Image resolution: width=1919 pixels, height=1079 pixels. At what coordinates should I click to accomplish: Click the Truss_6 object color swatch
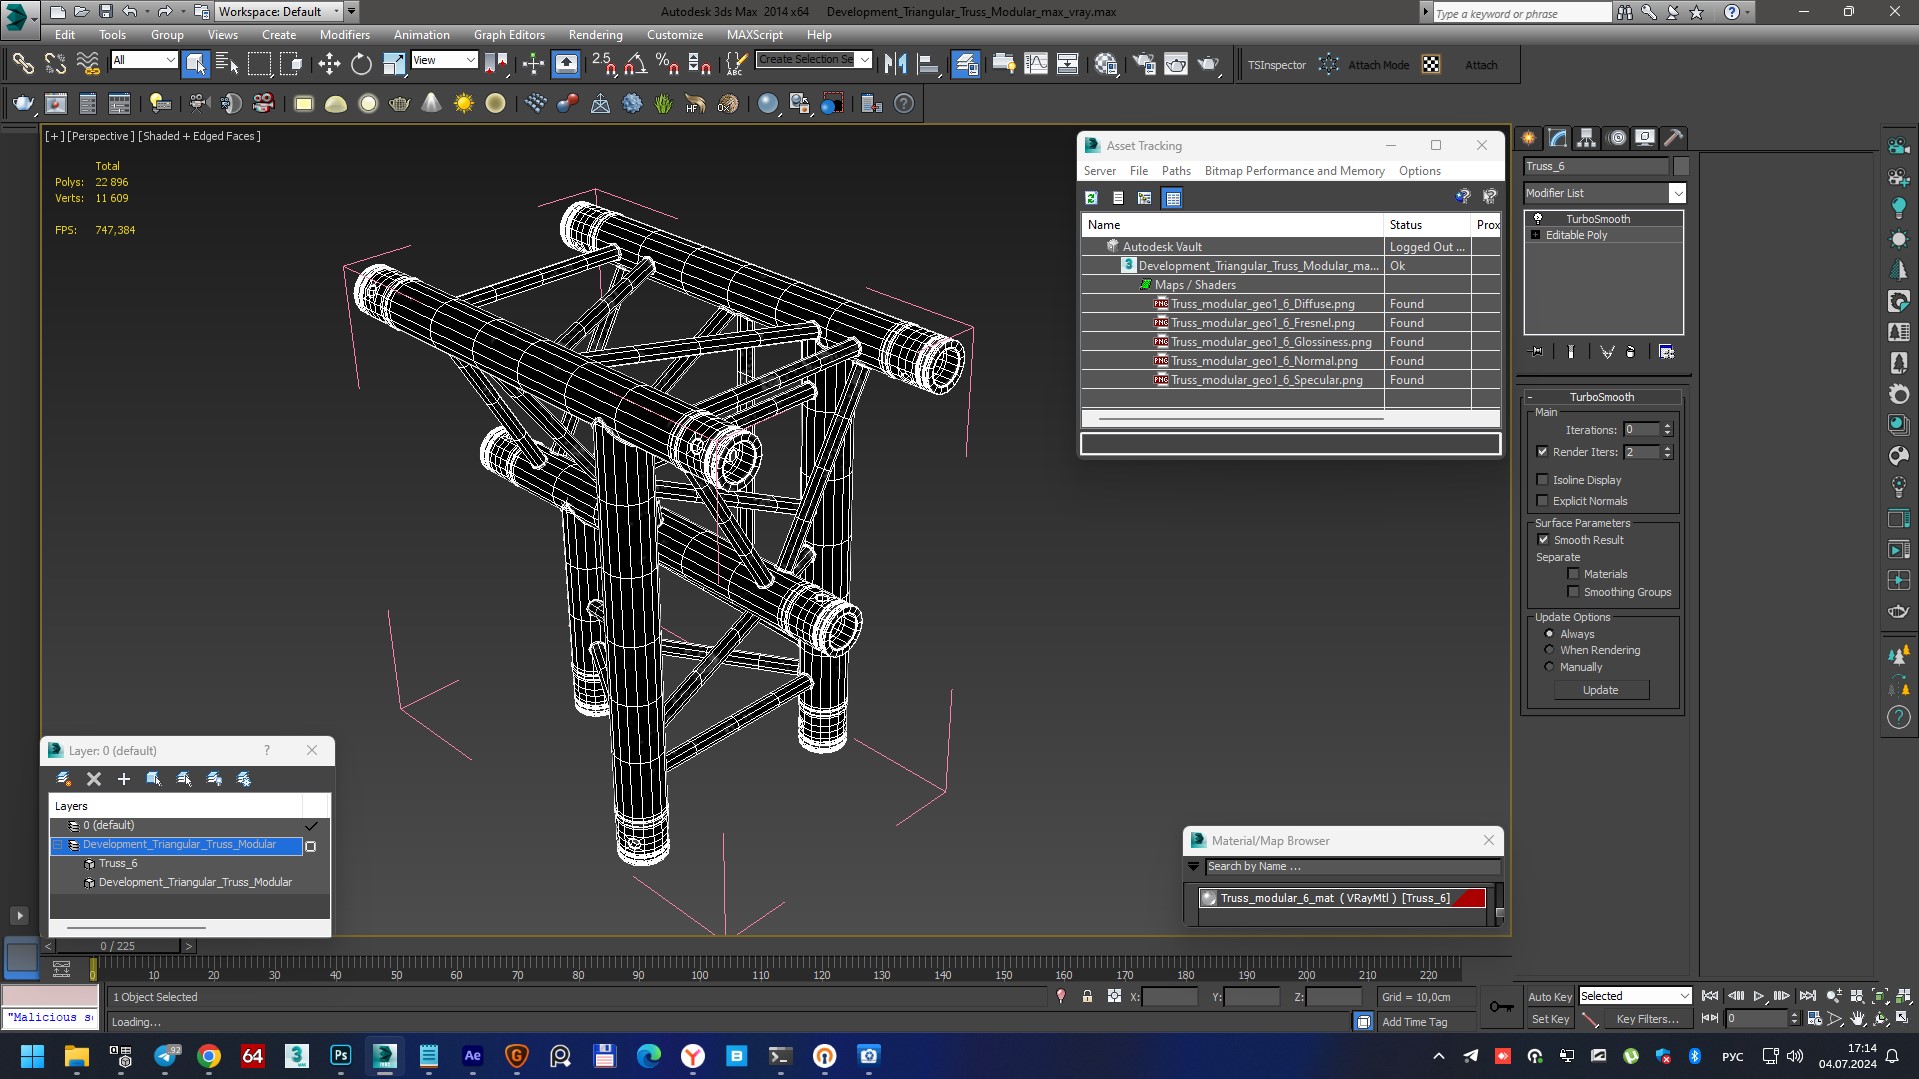(1681, 166)
